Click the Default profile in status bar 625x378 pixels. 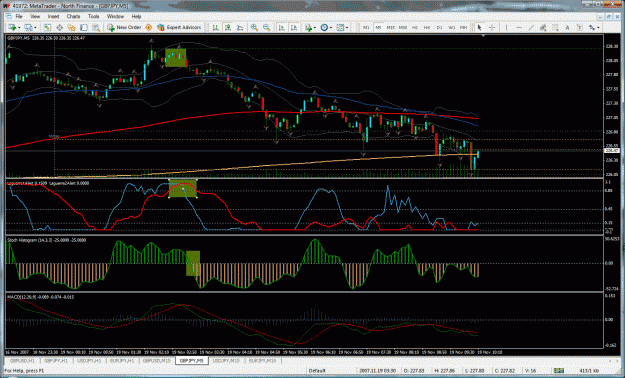[317, 371]
